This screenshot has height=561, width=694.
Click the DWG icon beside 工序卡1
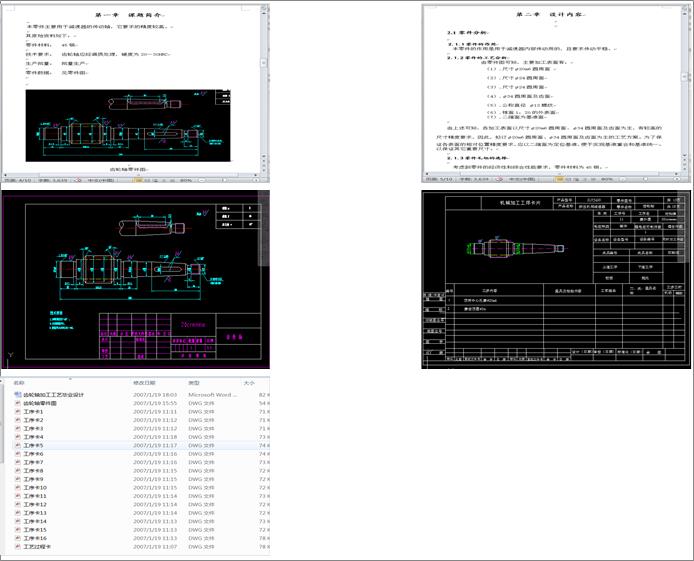(x=18, y=411)
